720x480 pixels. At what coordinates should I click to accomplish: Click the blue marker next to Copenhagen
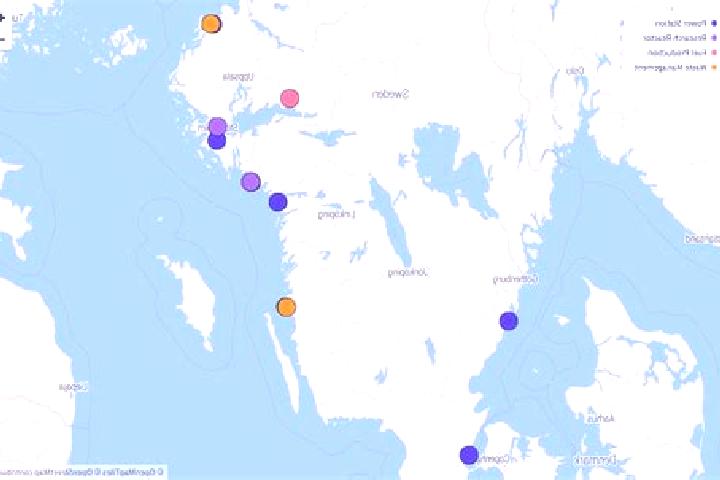click(x=469, y=455)
